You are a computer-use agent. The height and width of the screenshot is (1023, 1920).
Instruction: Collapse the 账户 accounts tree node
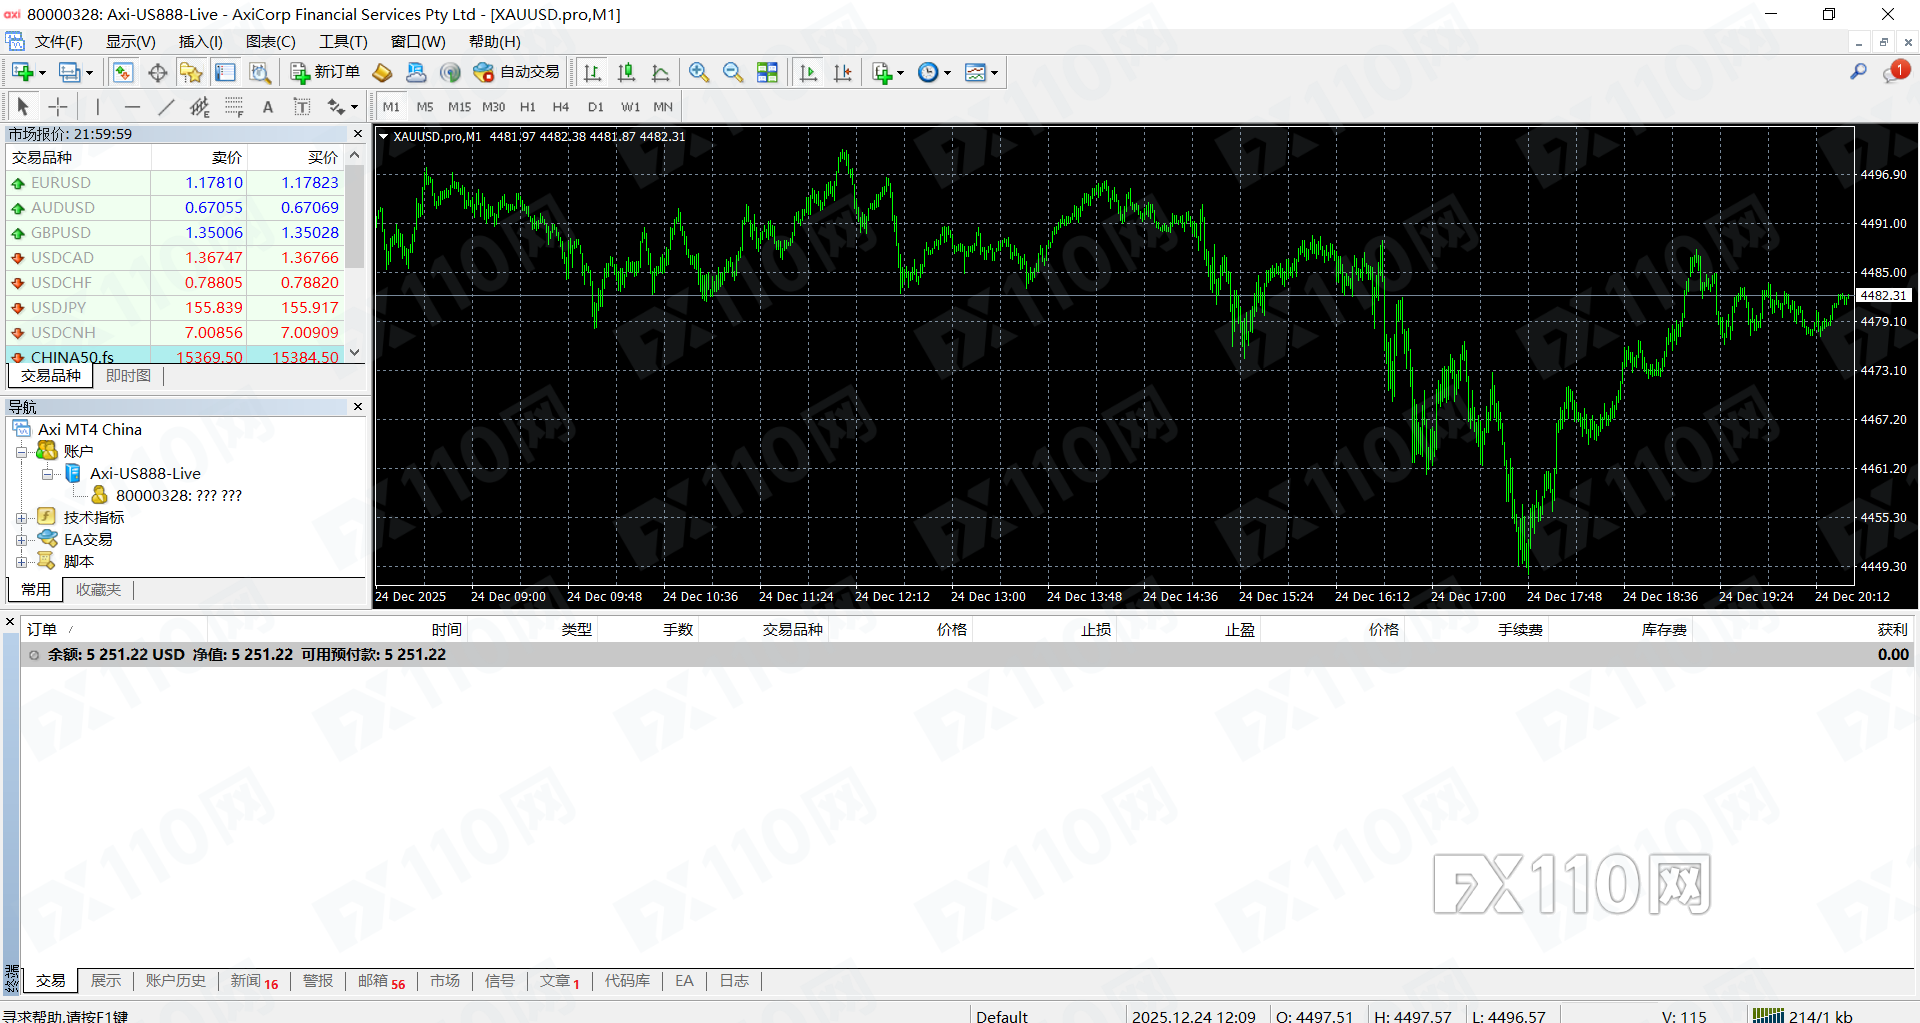(x=21, y=452)
